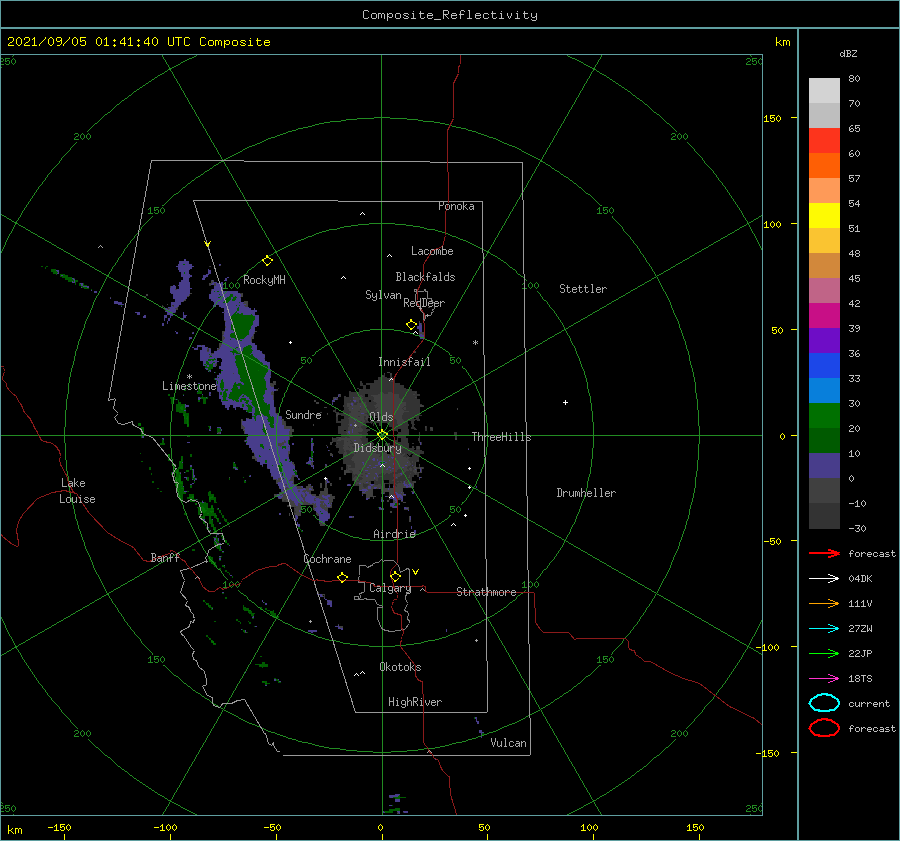Click the cyan 27ZW arrow in legend
Screen dimensions: 900x841
824,629
